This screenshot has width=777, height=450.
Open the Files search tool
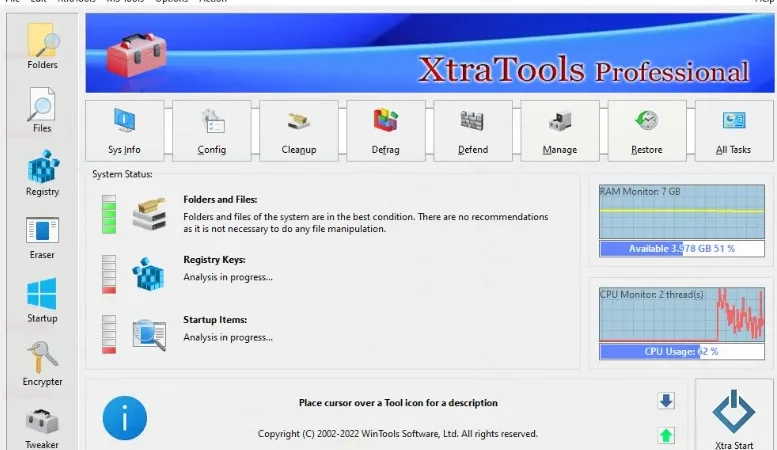tap(42, 110)
